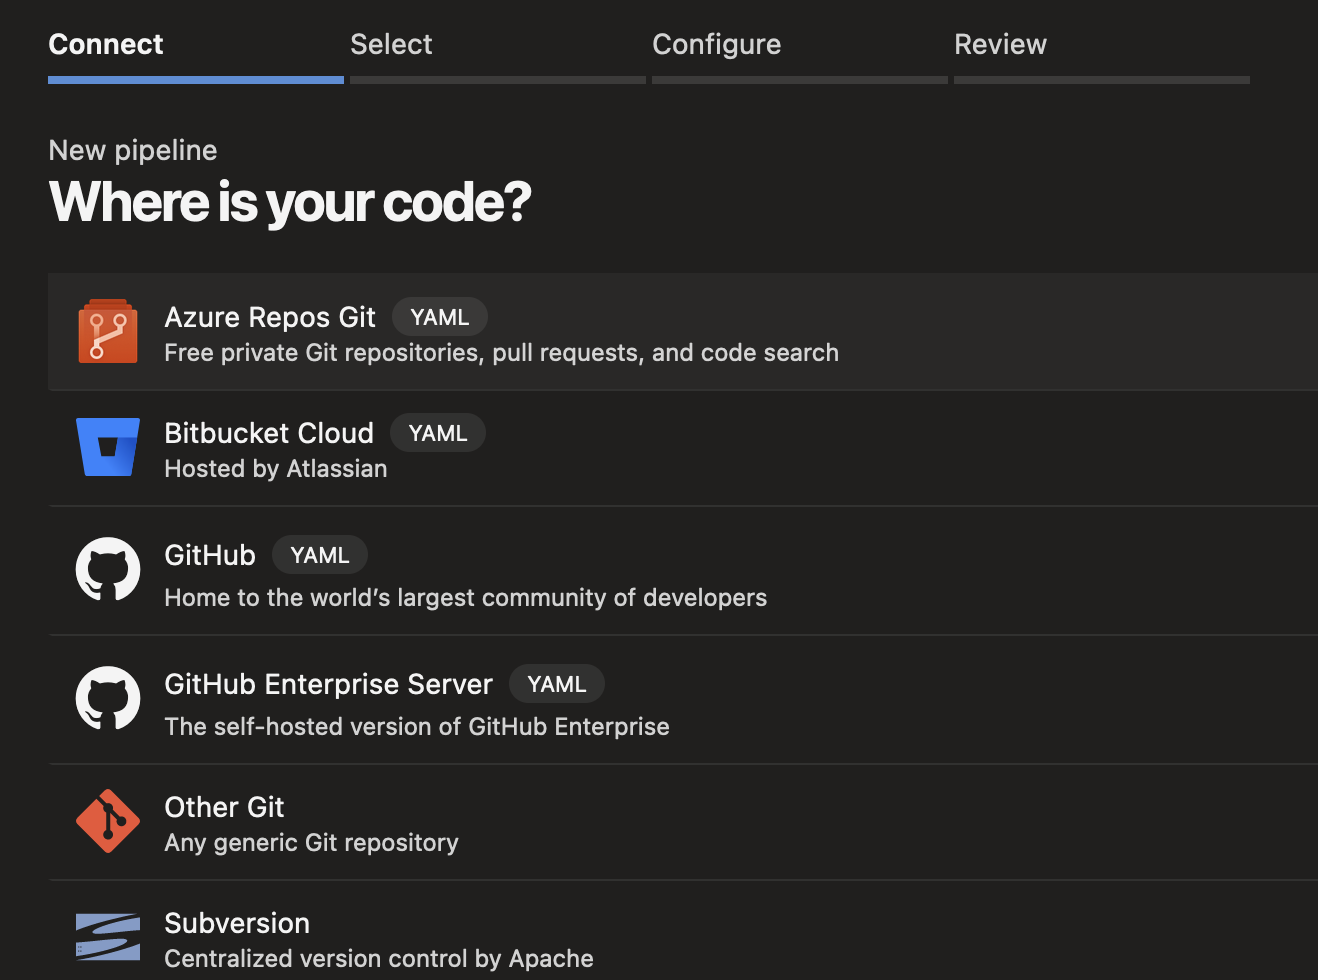Choose Azure Repos Git as code source
This screenshot has width=1318, height=980.
click(270, 317)
